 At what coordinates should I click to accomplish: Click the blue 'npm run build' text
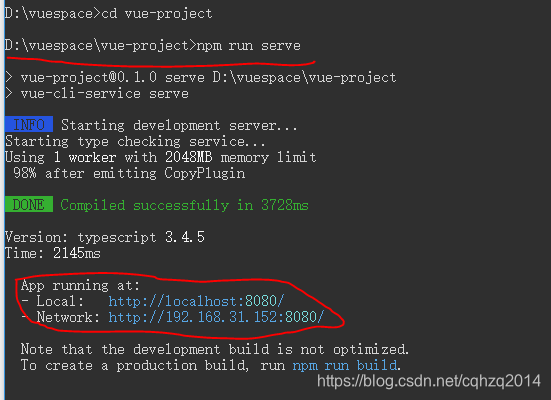coord(345,366)
